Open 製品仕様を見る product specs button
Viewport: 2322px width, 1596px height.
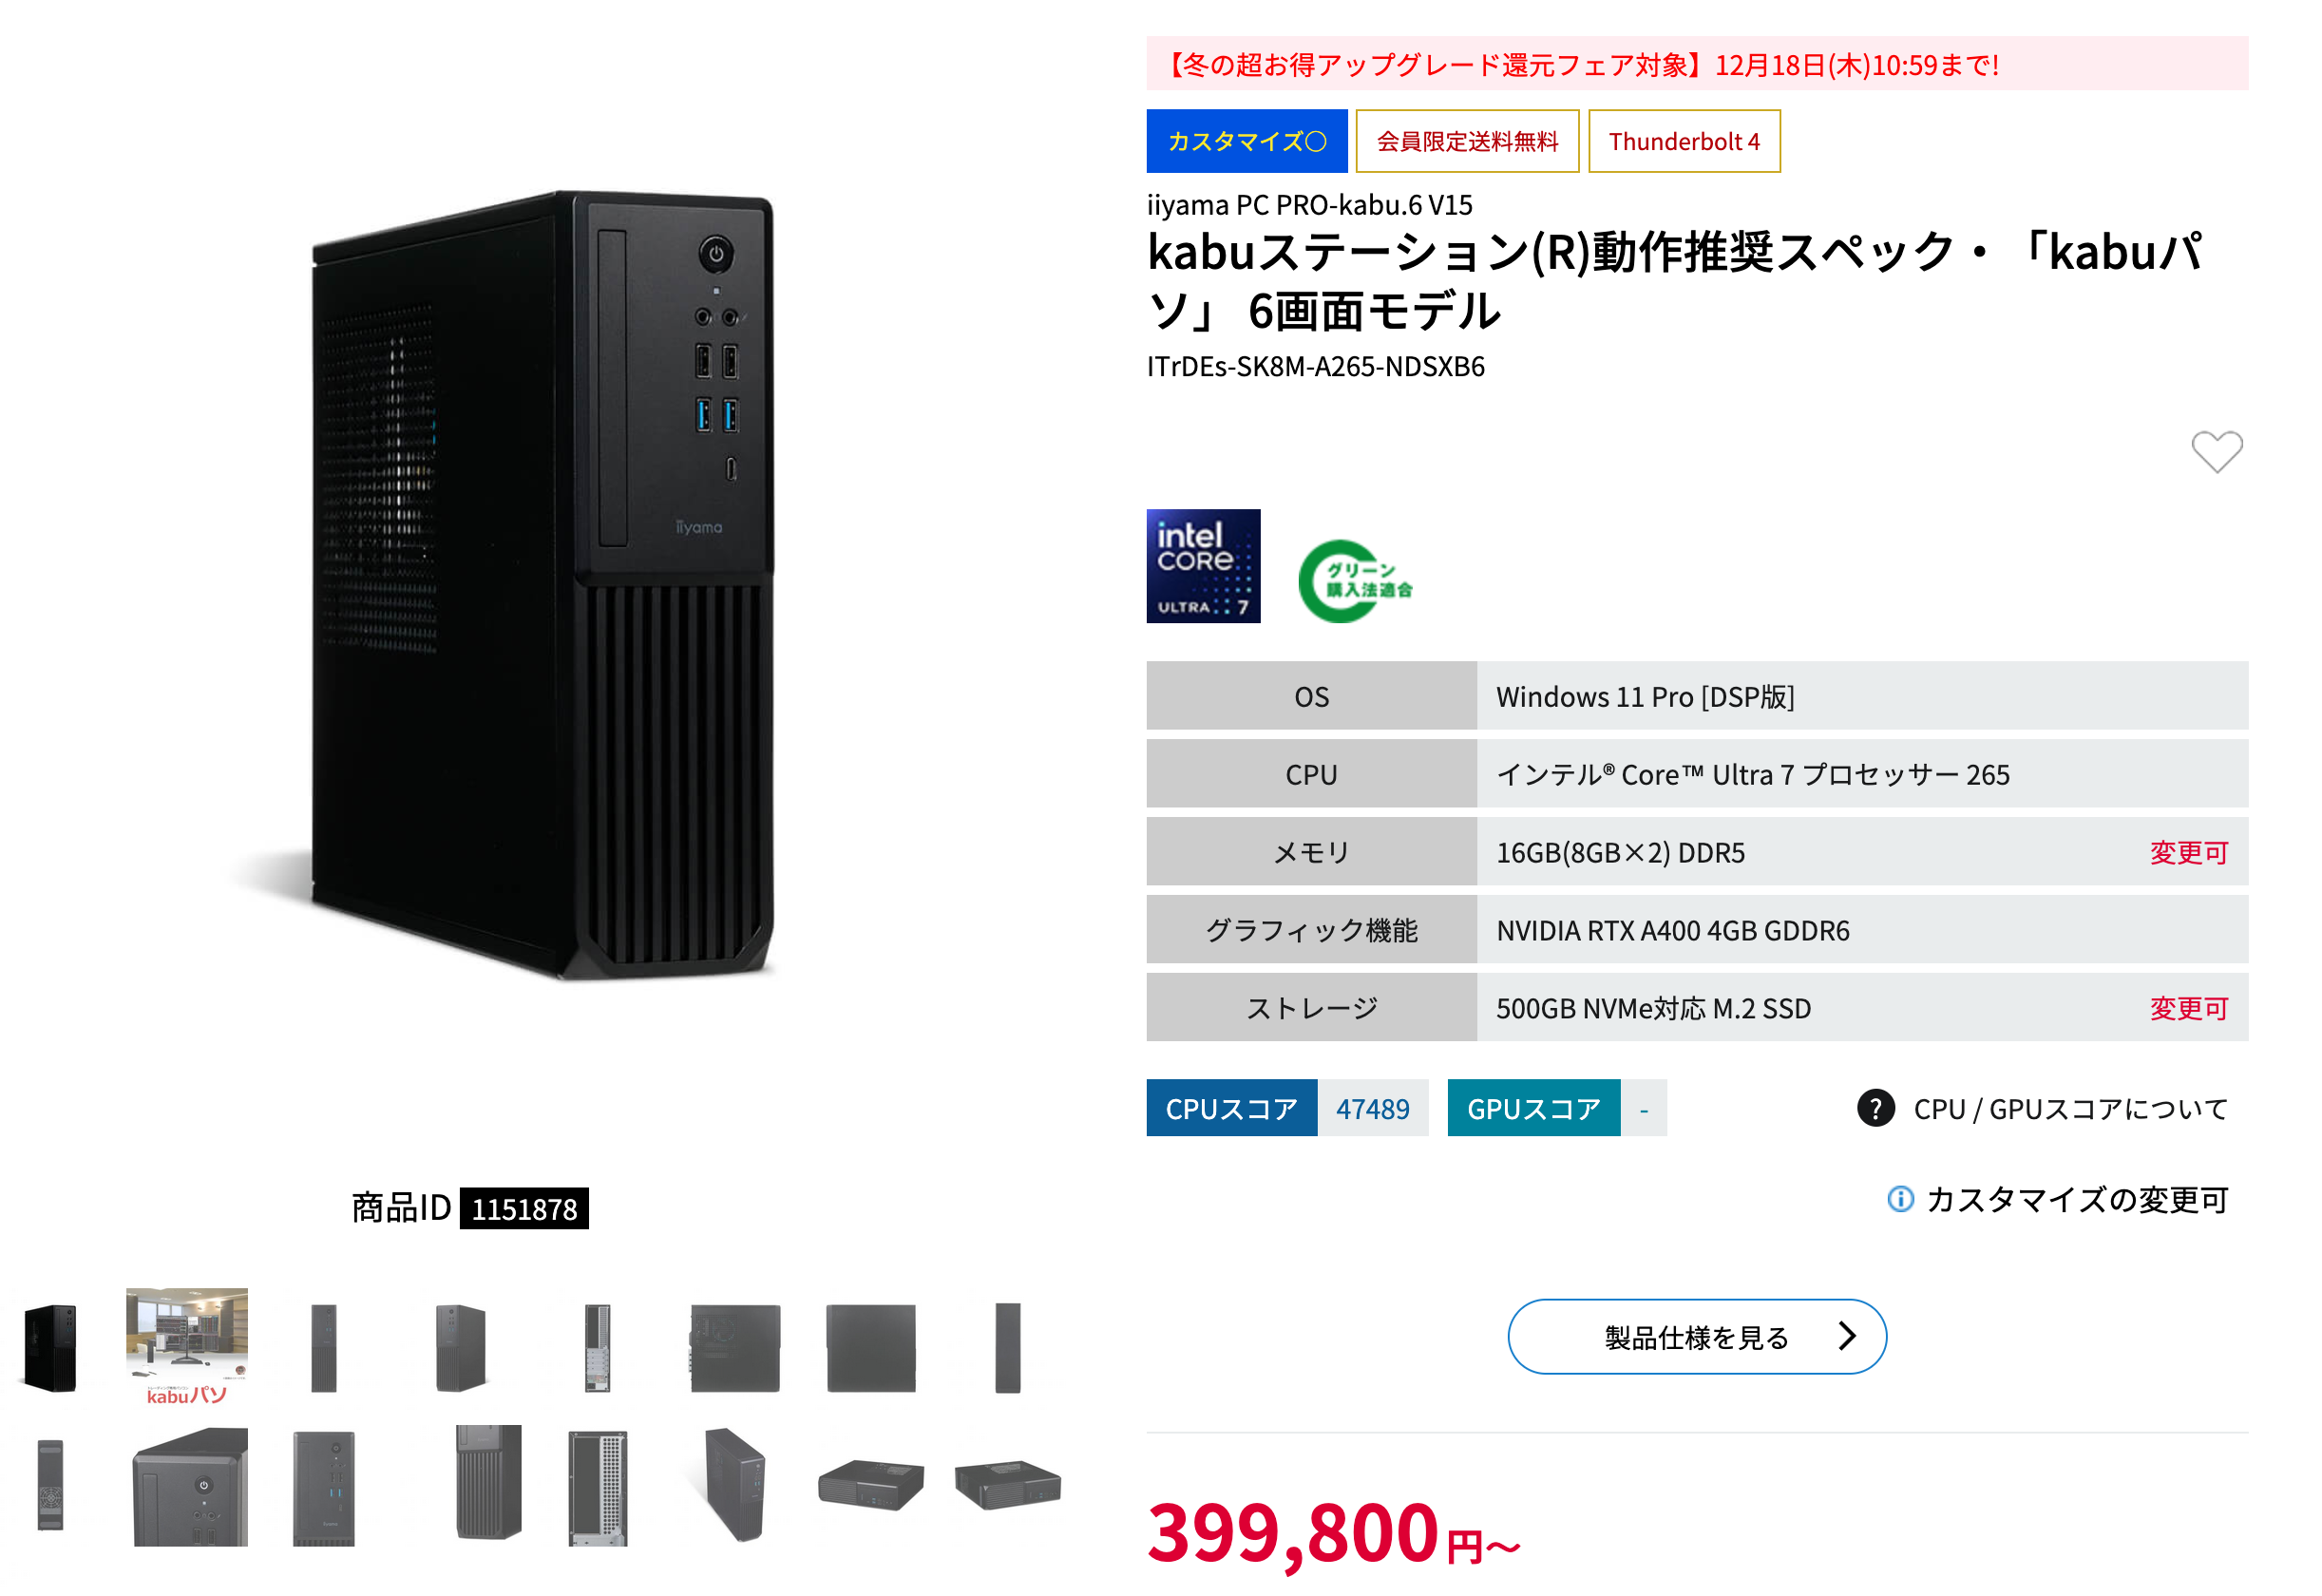point(1697,1336)
